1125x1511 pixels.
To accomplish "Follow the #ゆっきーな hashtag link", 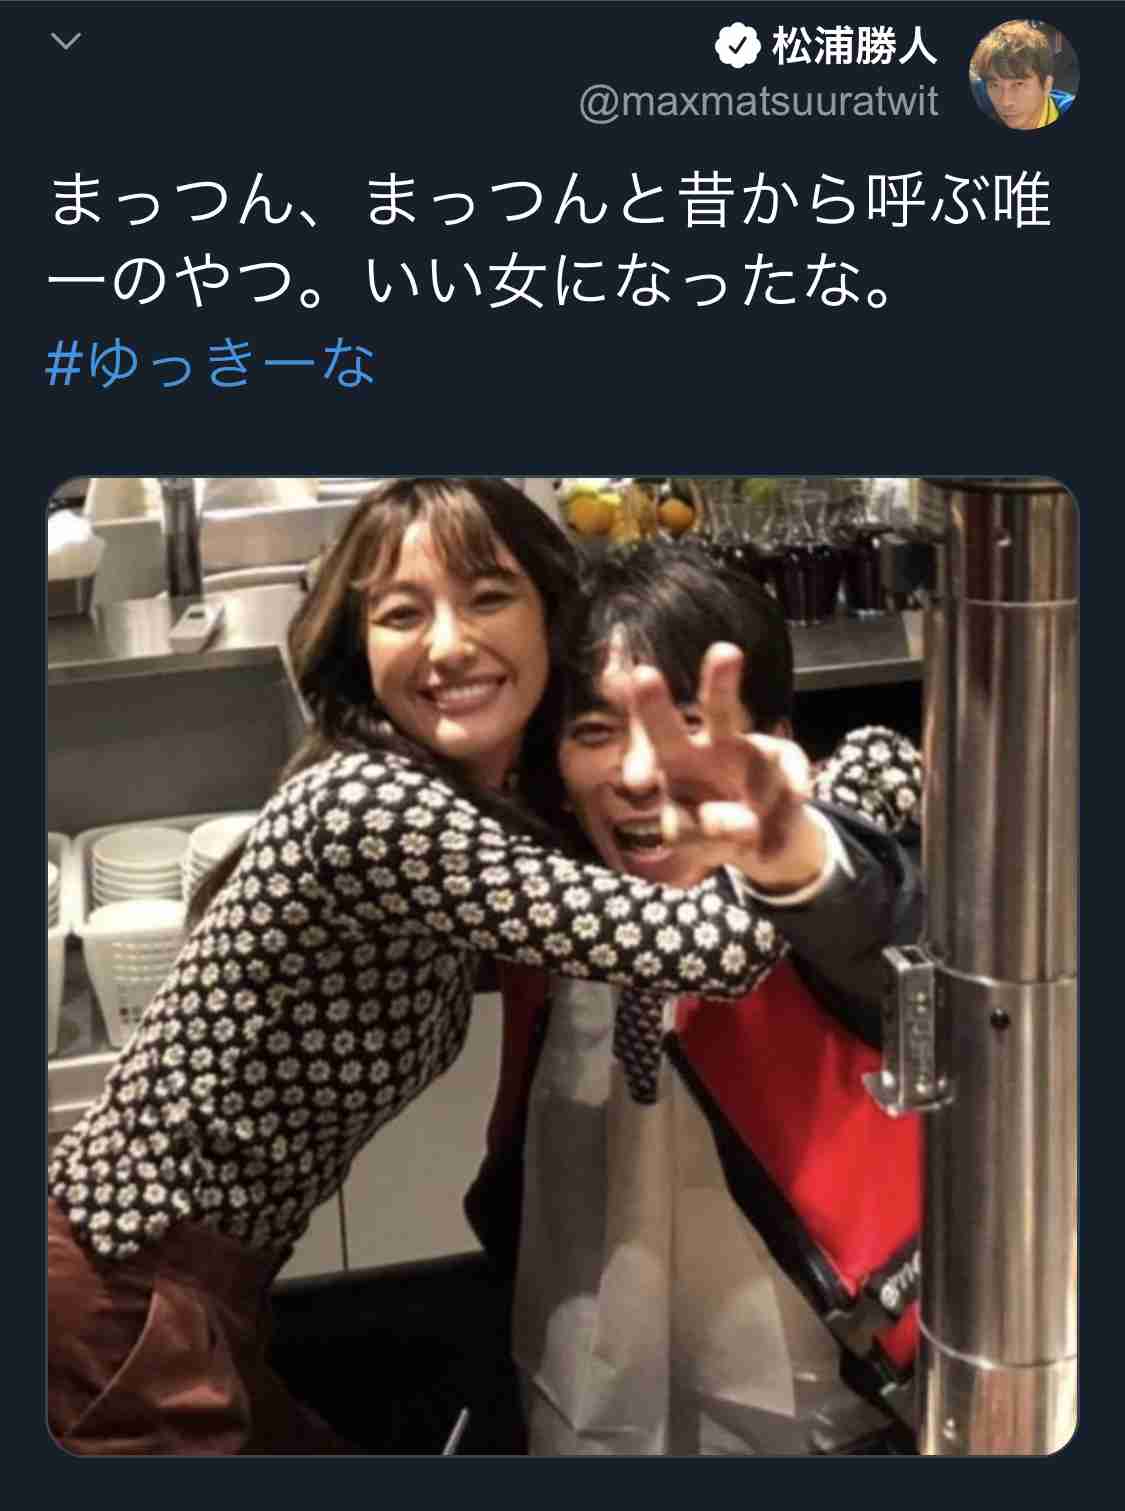I will [211, 362].
